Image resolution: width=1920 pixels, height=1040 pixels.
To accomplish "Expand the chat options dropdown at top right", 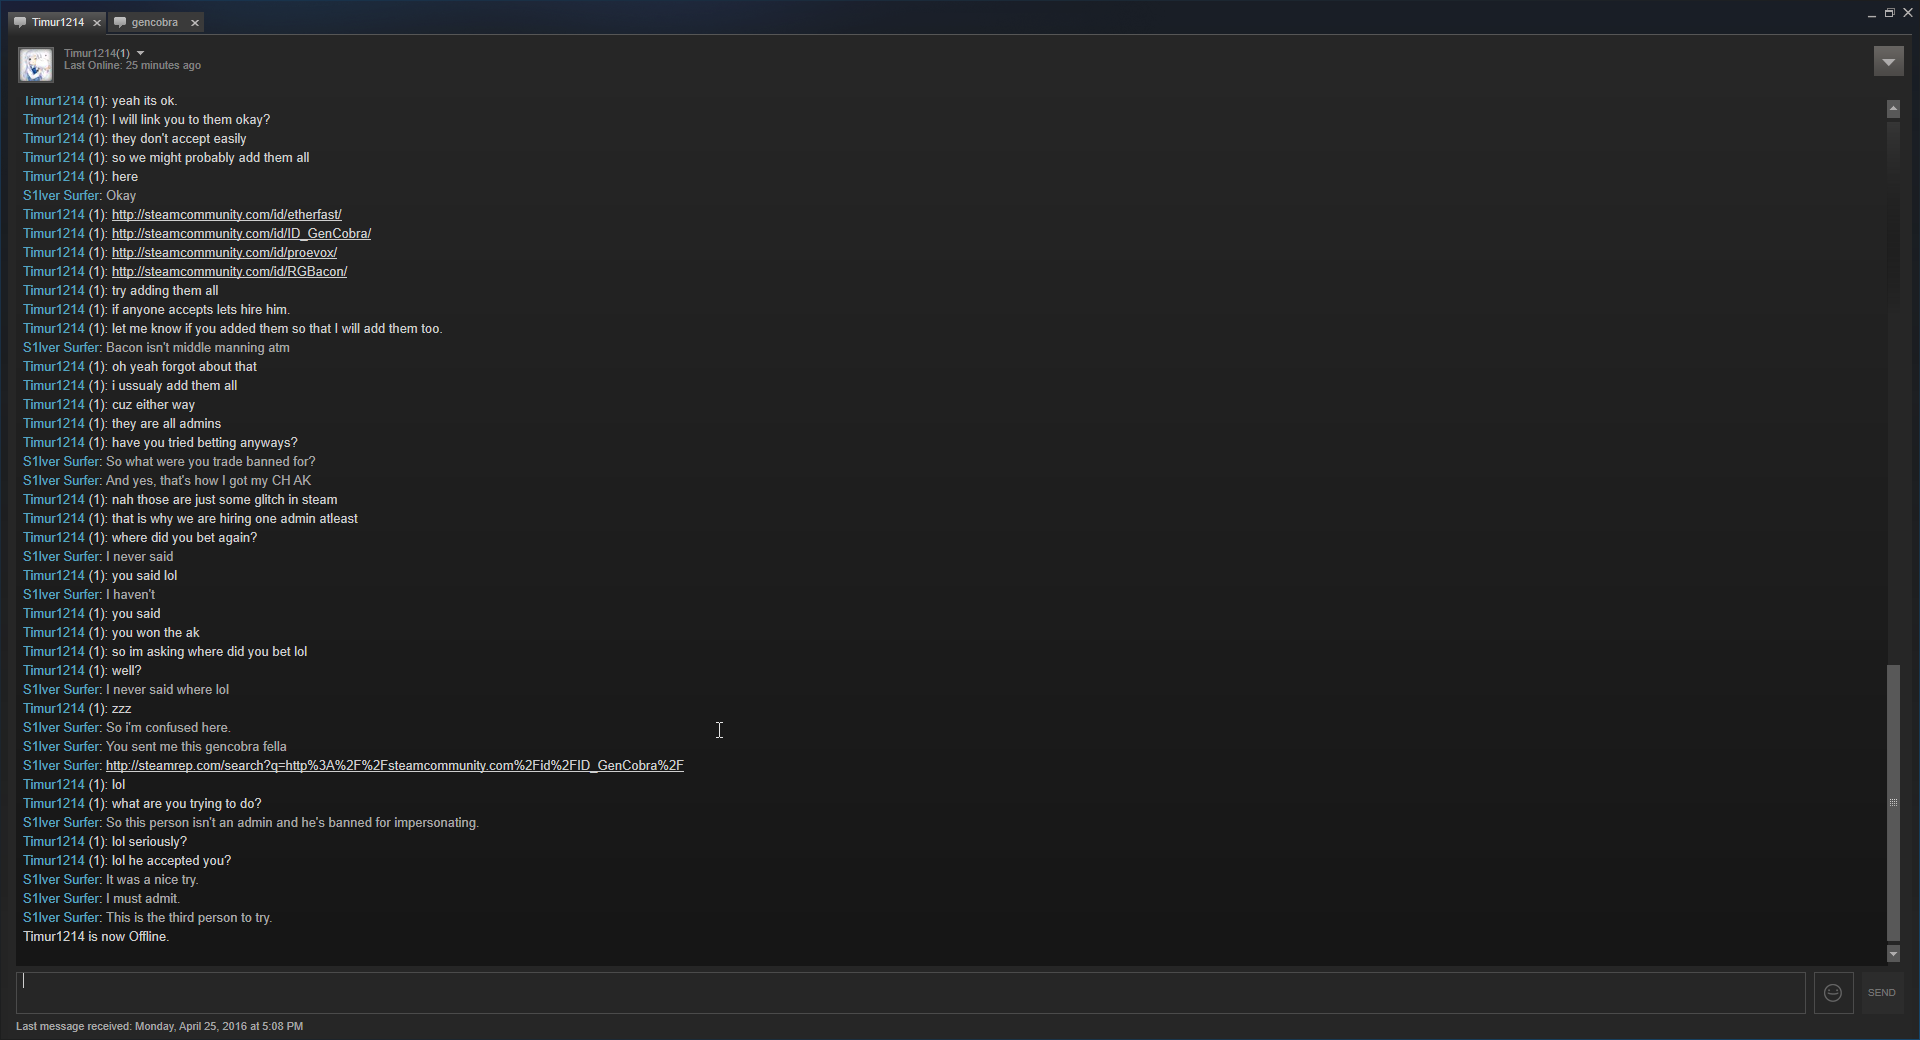I will point(1888,62).
